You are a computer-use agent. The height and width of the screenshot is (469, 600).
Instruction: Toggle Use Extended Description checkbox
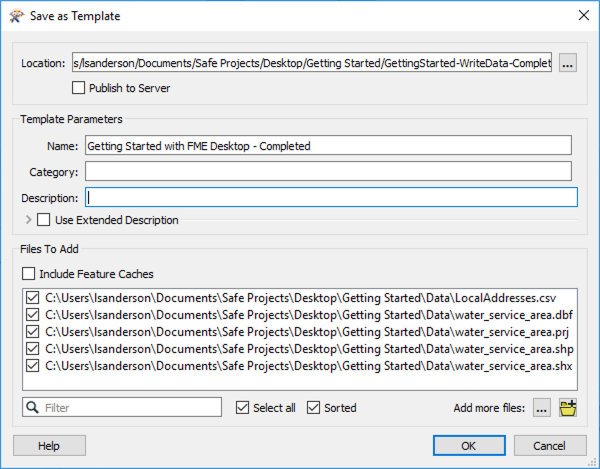tap(43, 220)
